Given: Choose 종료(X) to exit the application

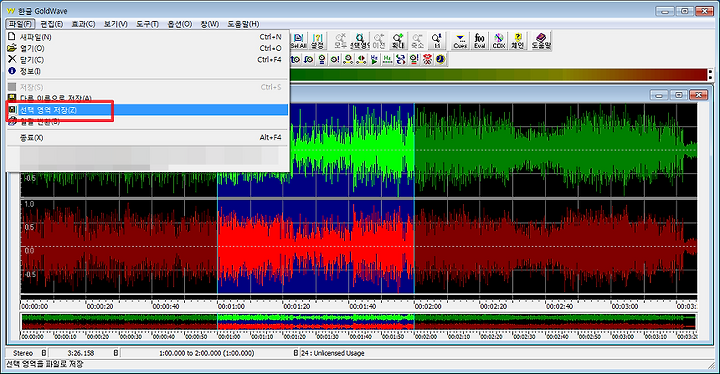Looking at the screenshot, I should tap(147, 137).
